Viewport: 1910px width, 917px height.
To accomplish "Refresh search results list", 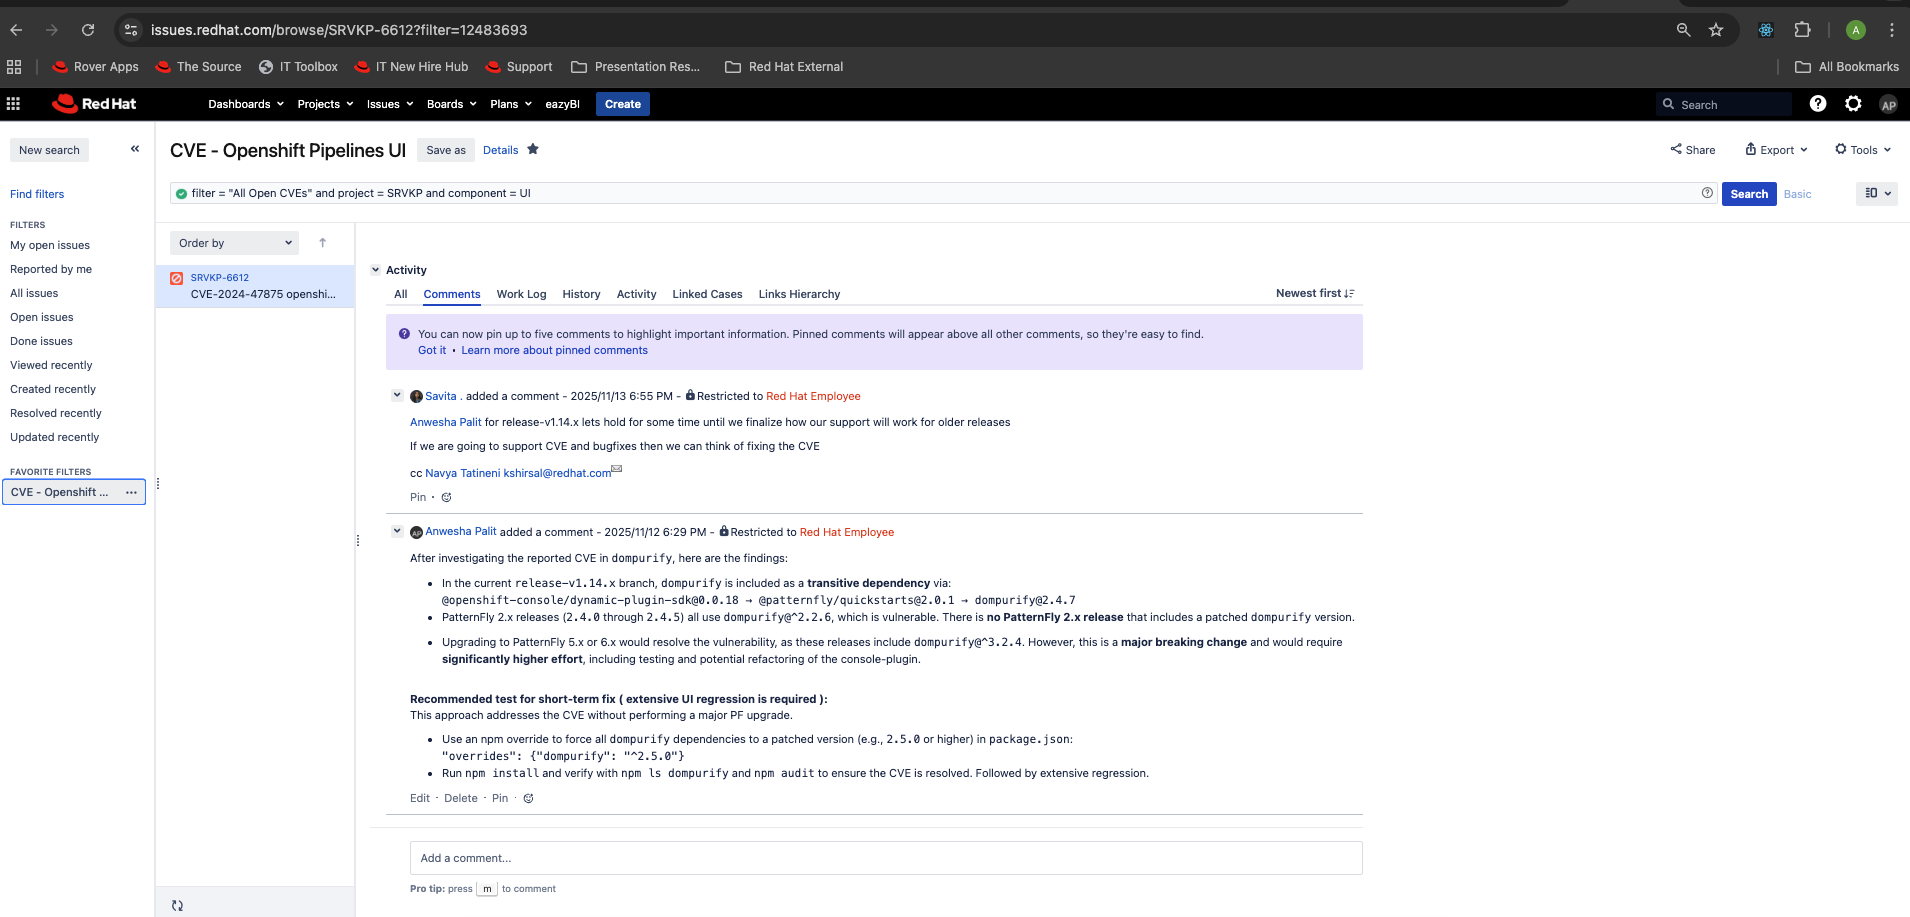I will point(177,905).
